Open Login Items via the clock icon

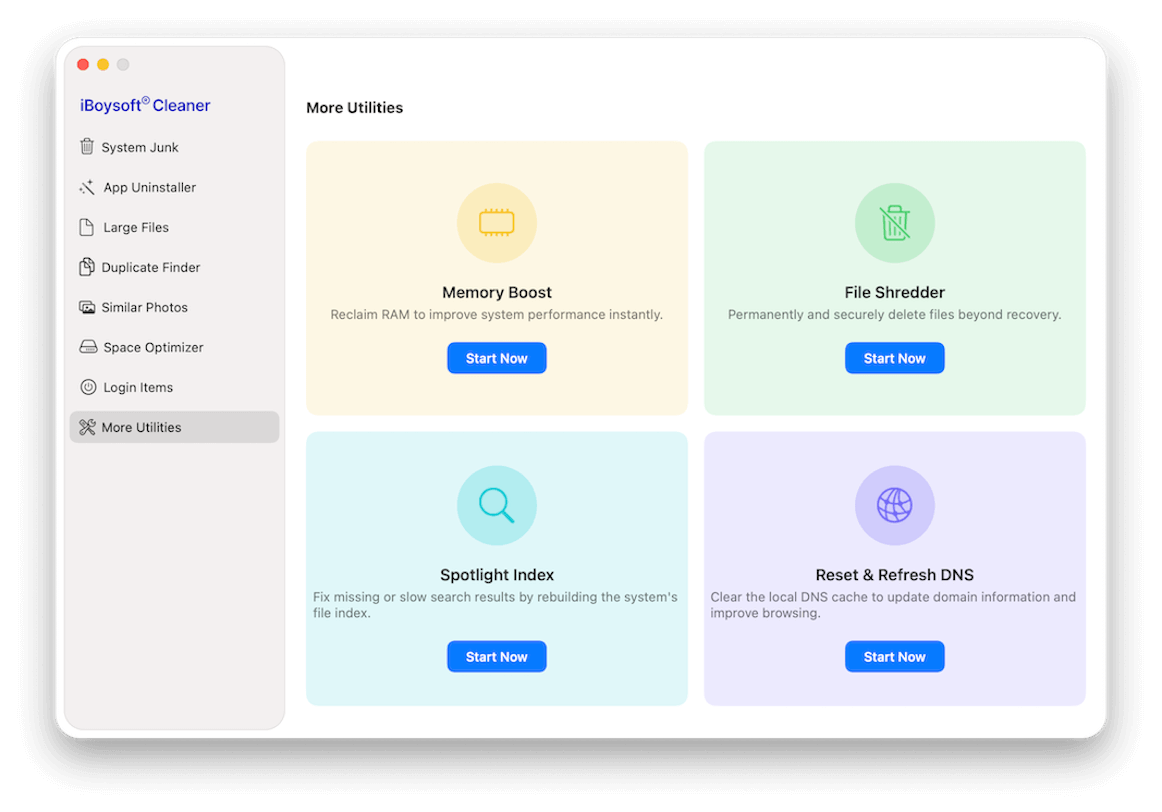click(88, 387)
